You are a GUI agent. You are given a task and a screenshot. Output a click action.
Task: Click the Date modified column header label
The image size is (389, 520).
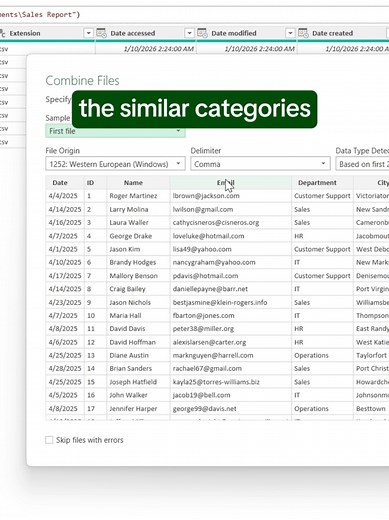pos(234,33)
